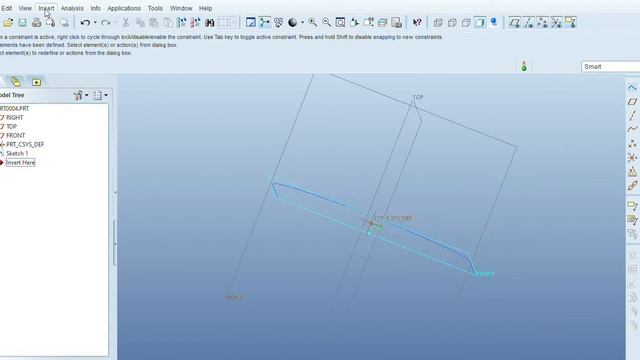Click the Datum Axis tool icon
The width and height of the screenshot is (640, 360).
click(632, 116)
